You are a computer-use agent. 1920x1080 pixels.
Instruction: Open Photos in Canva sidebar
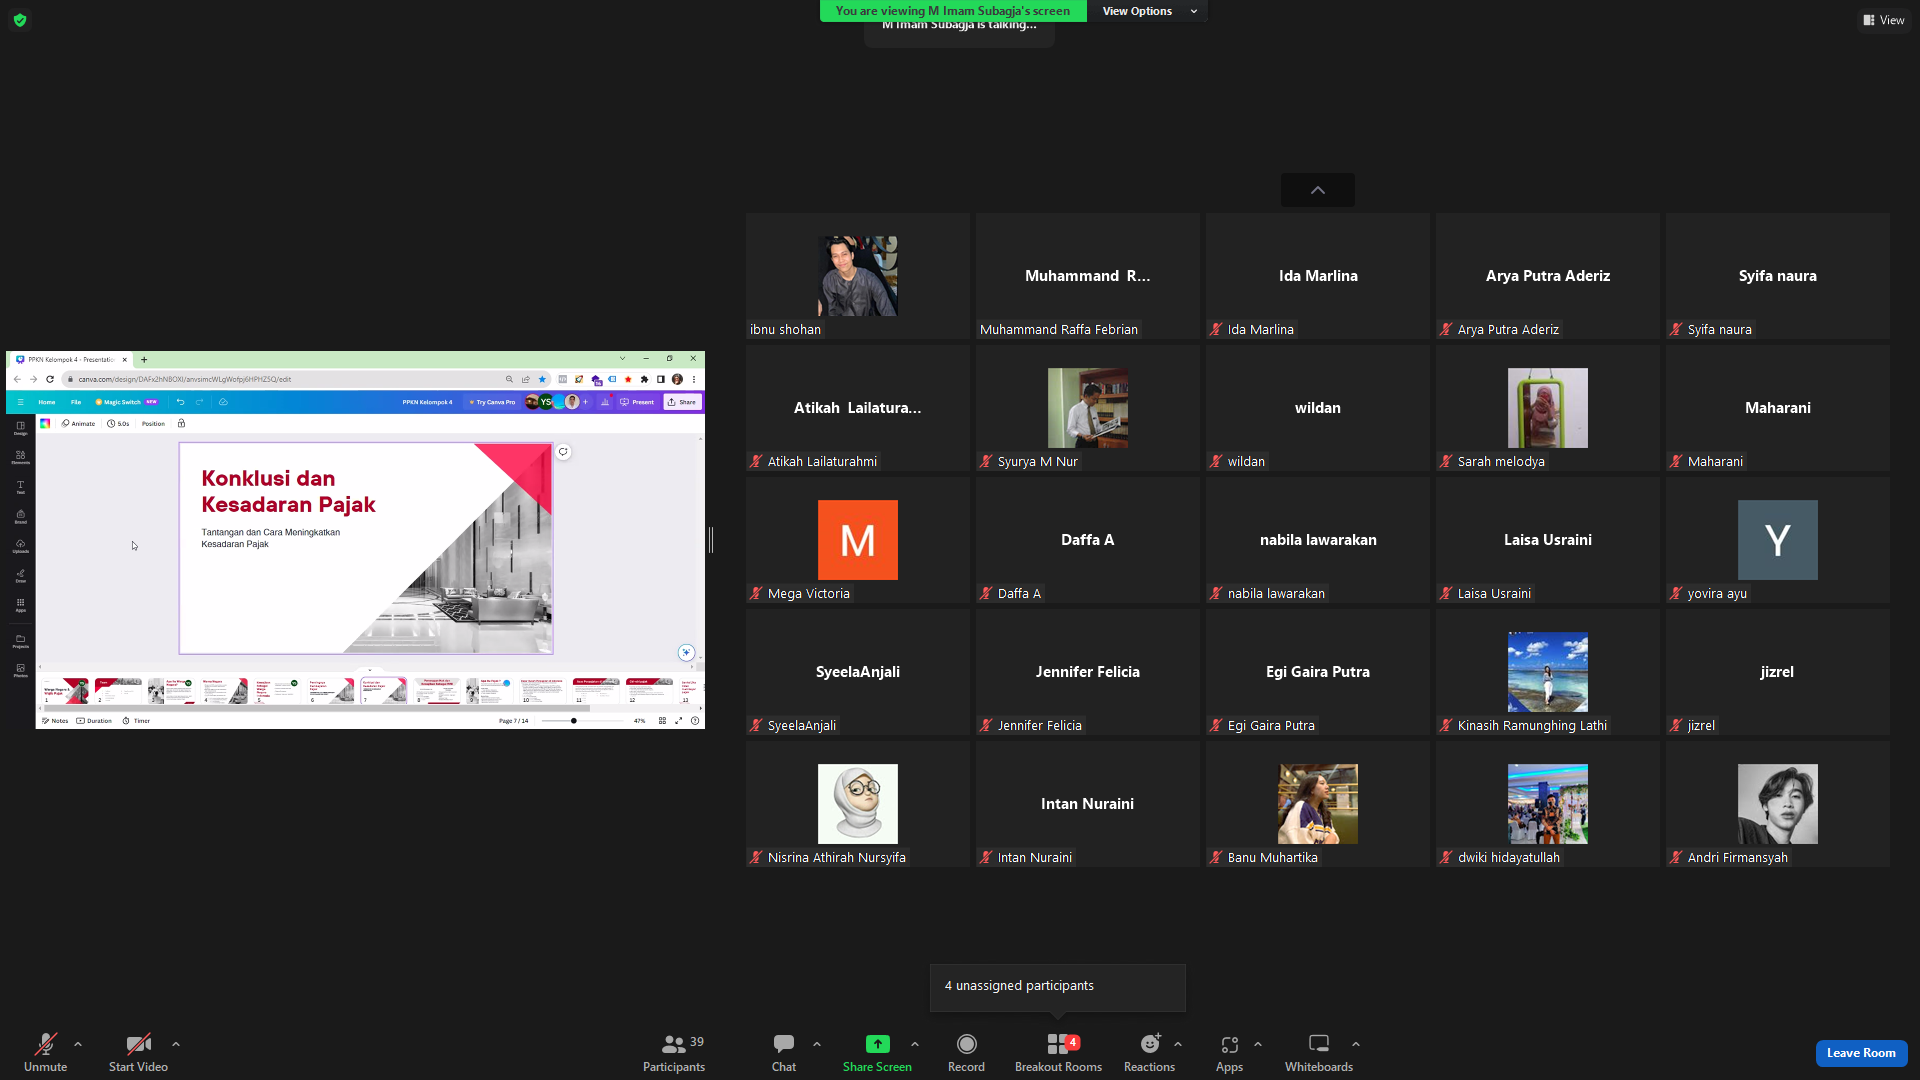click(x=20, y=670)
